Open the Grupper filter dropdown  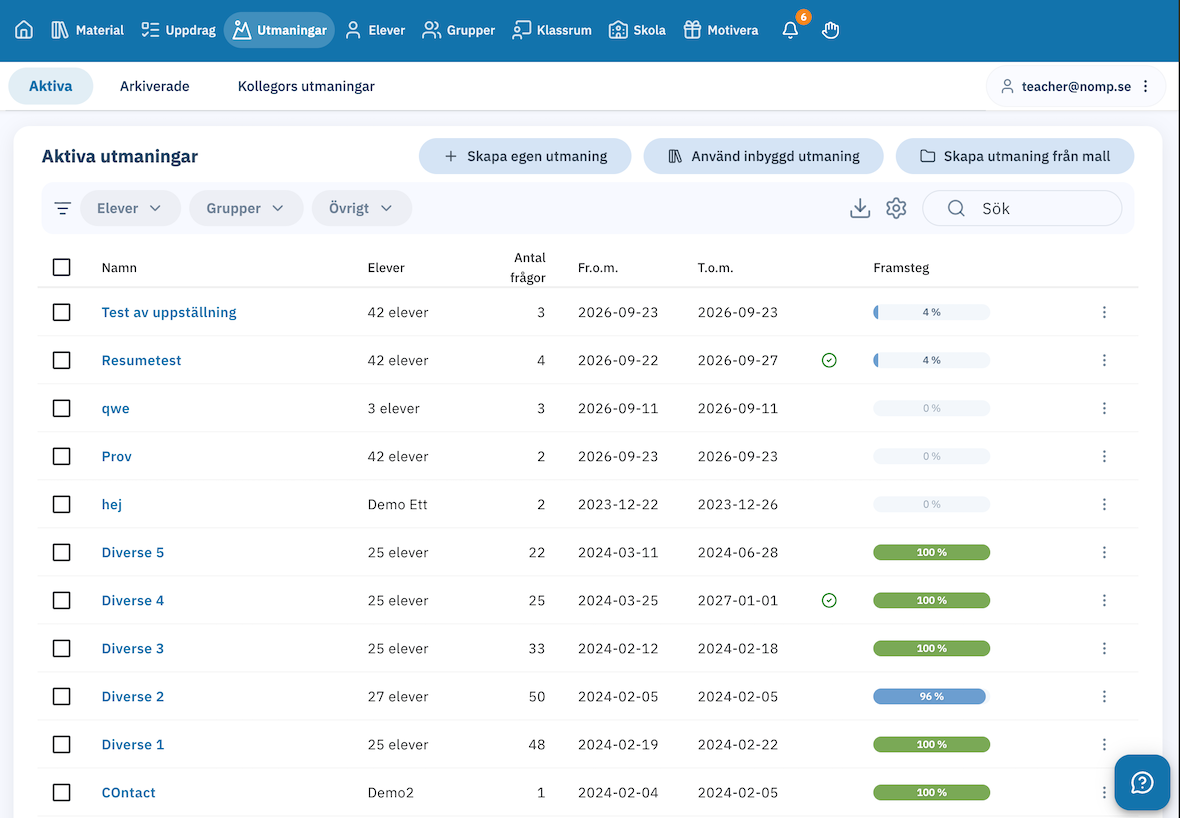(x=246, y=208)
